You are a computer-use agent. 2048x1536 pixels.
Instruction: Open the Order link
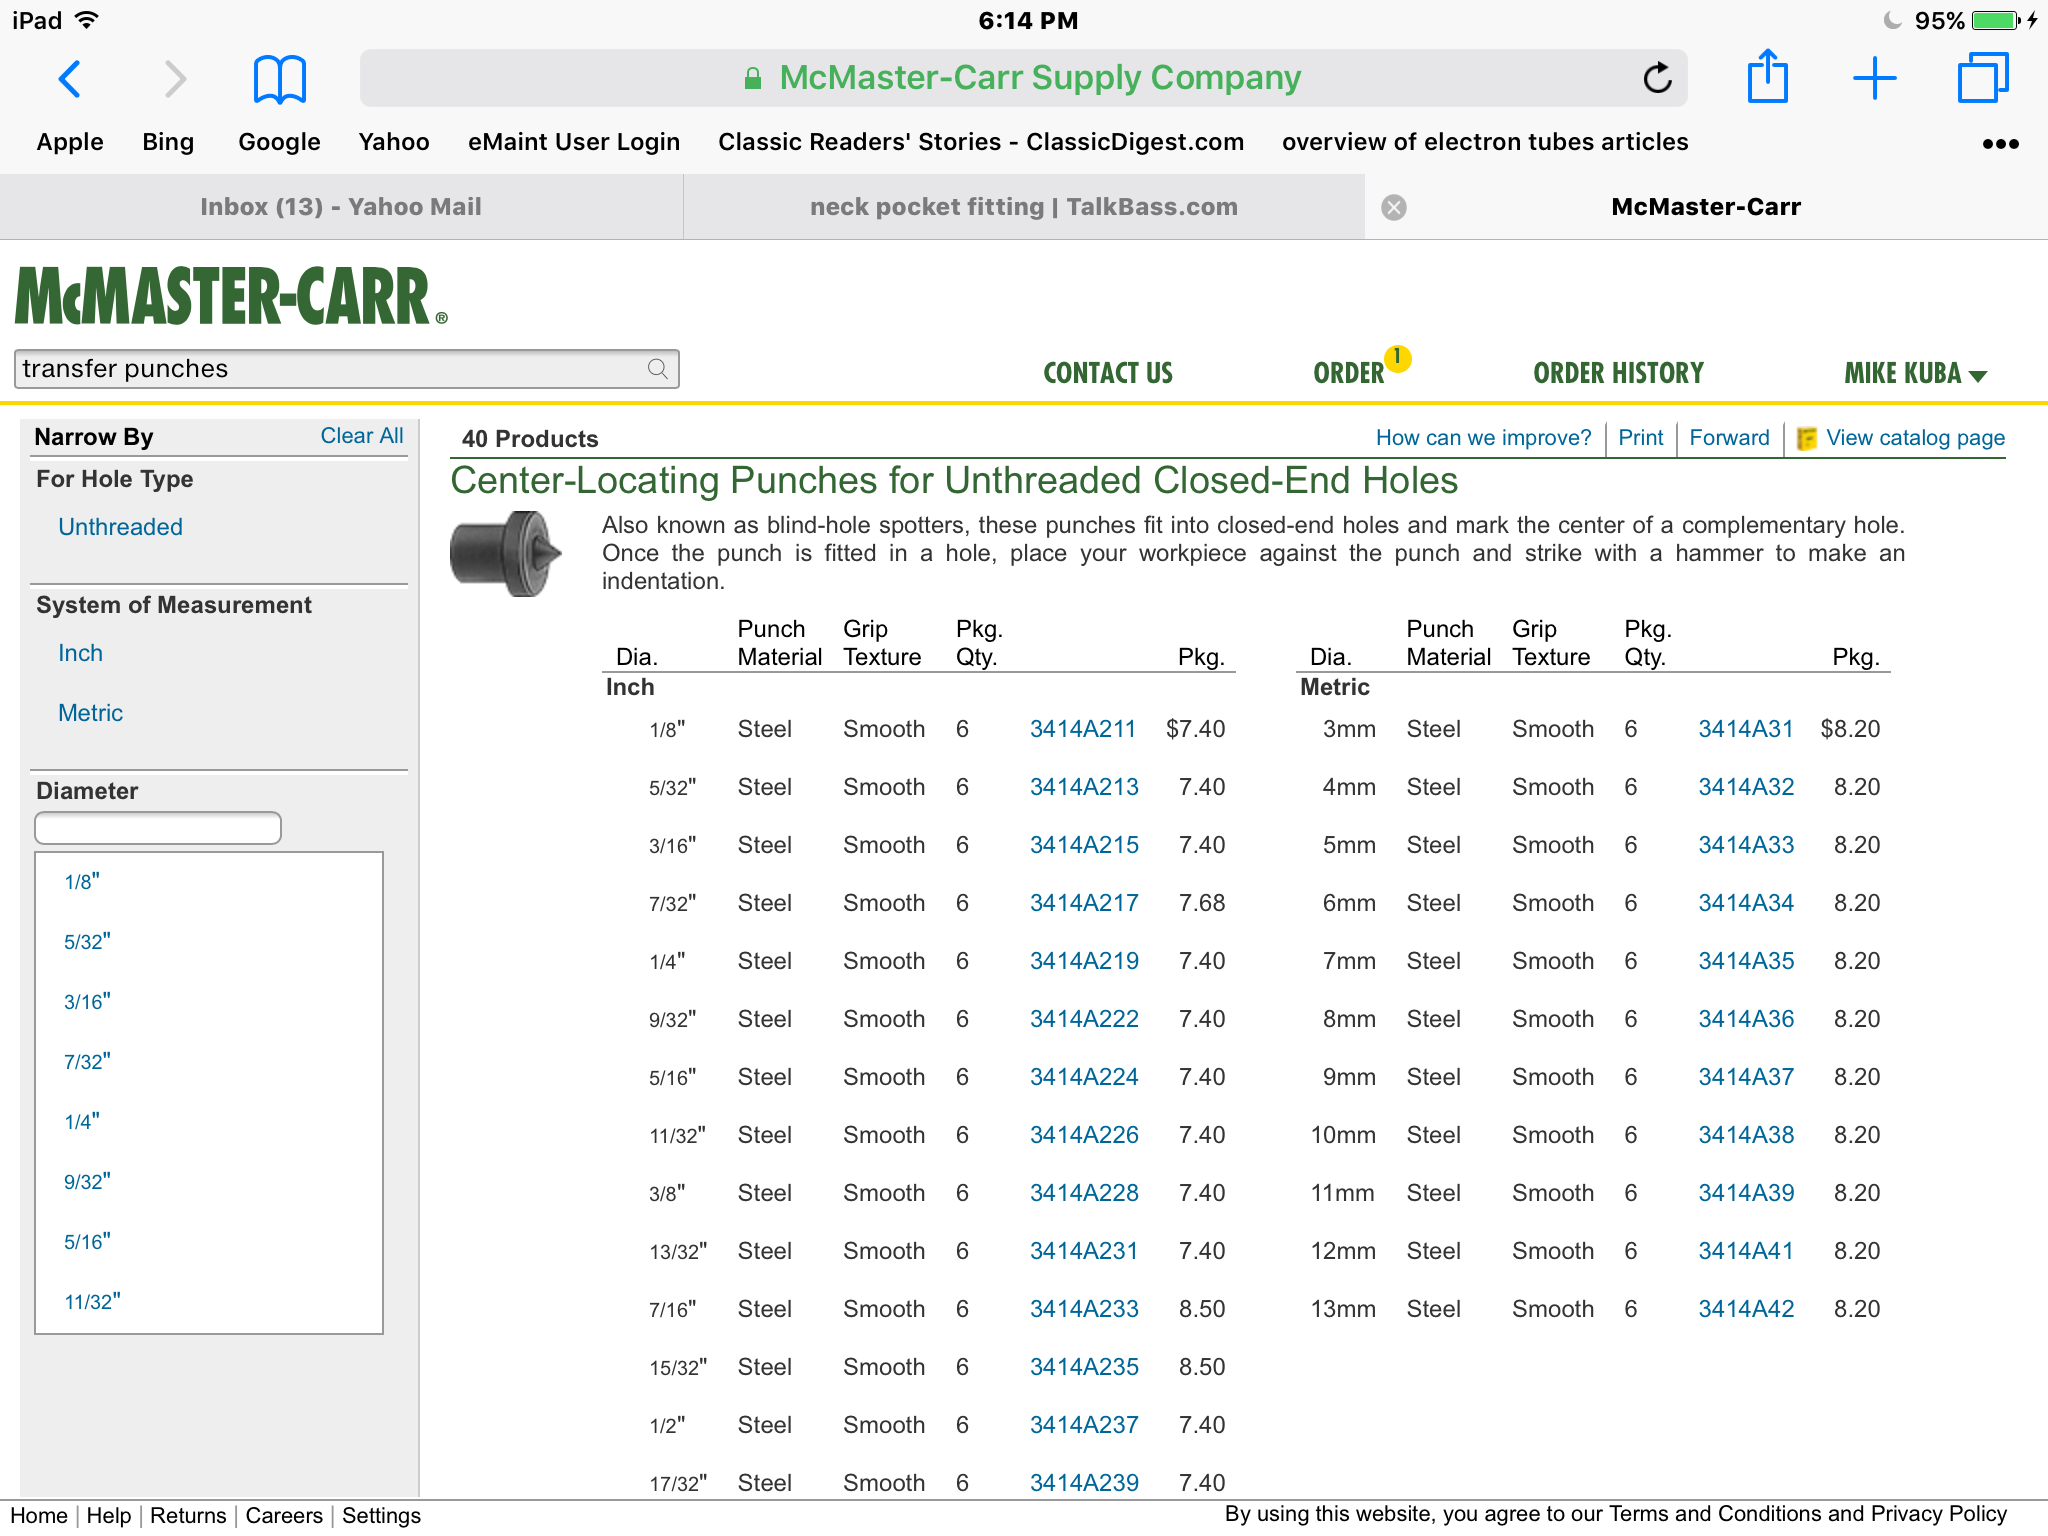(1348, 374)
